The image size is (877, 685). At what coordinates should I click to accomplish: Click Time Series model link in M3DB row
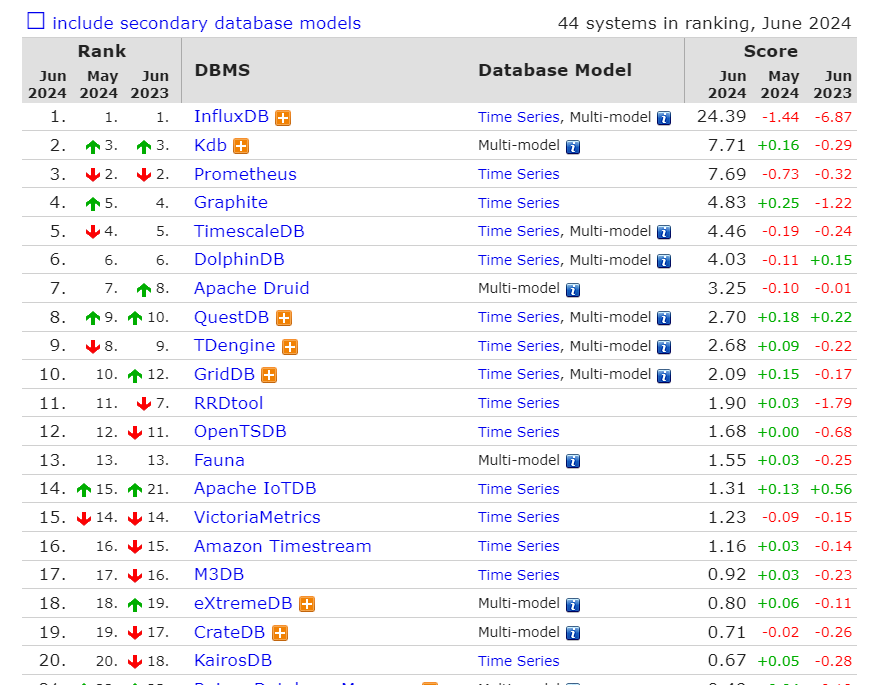coord(518,575)
